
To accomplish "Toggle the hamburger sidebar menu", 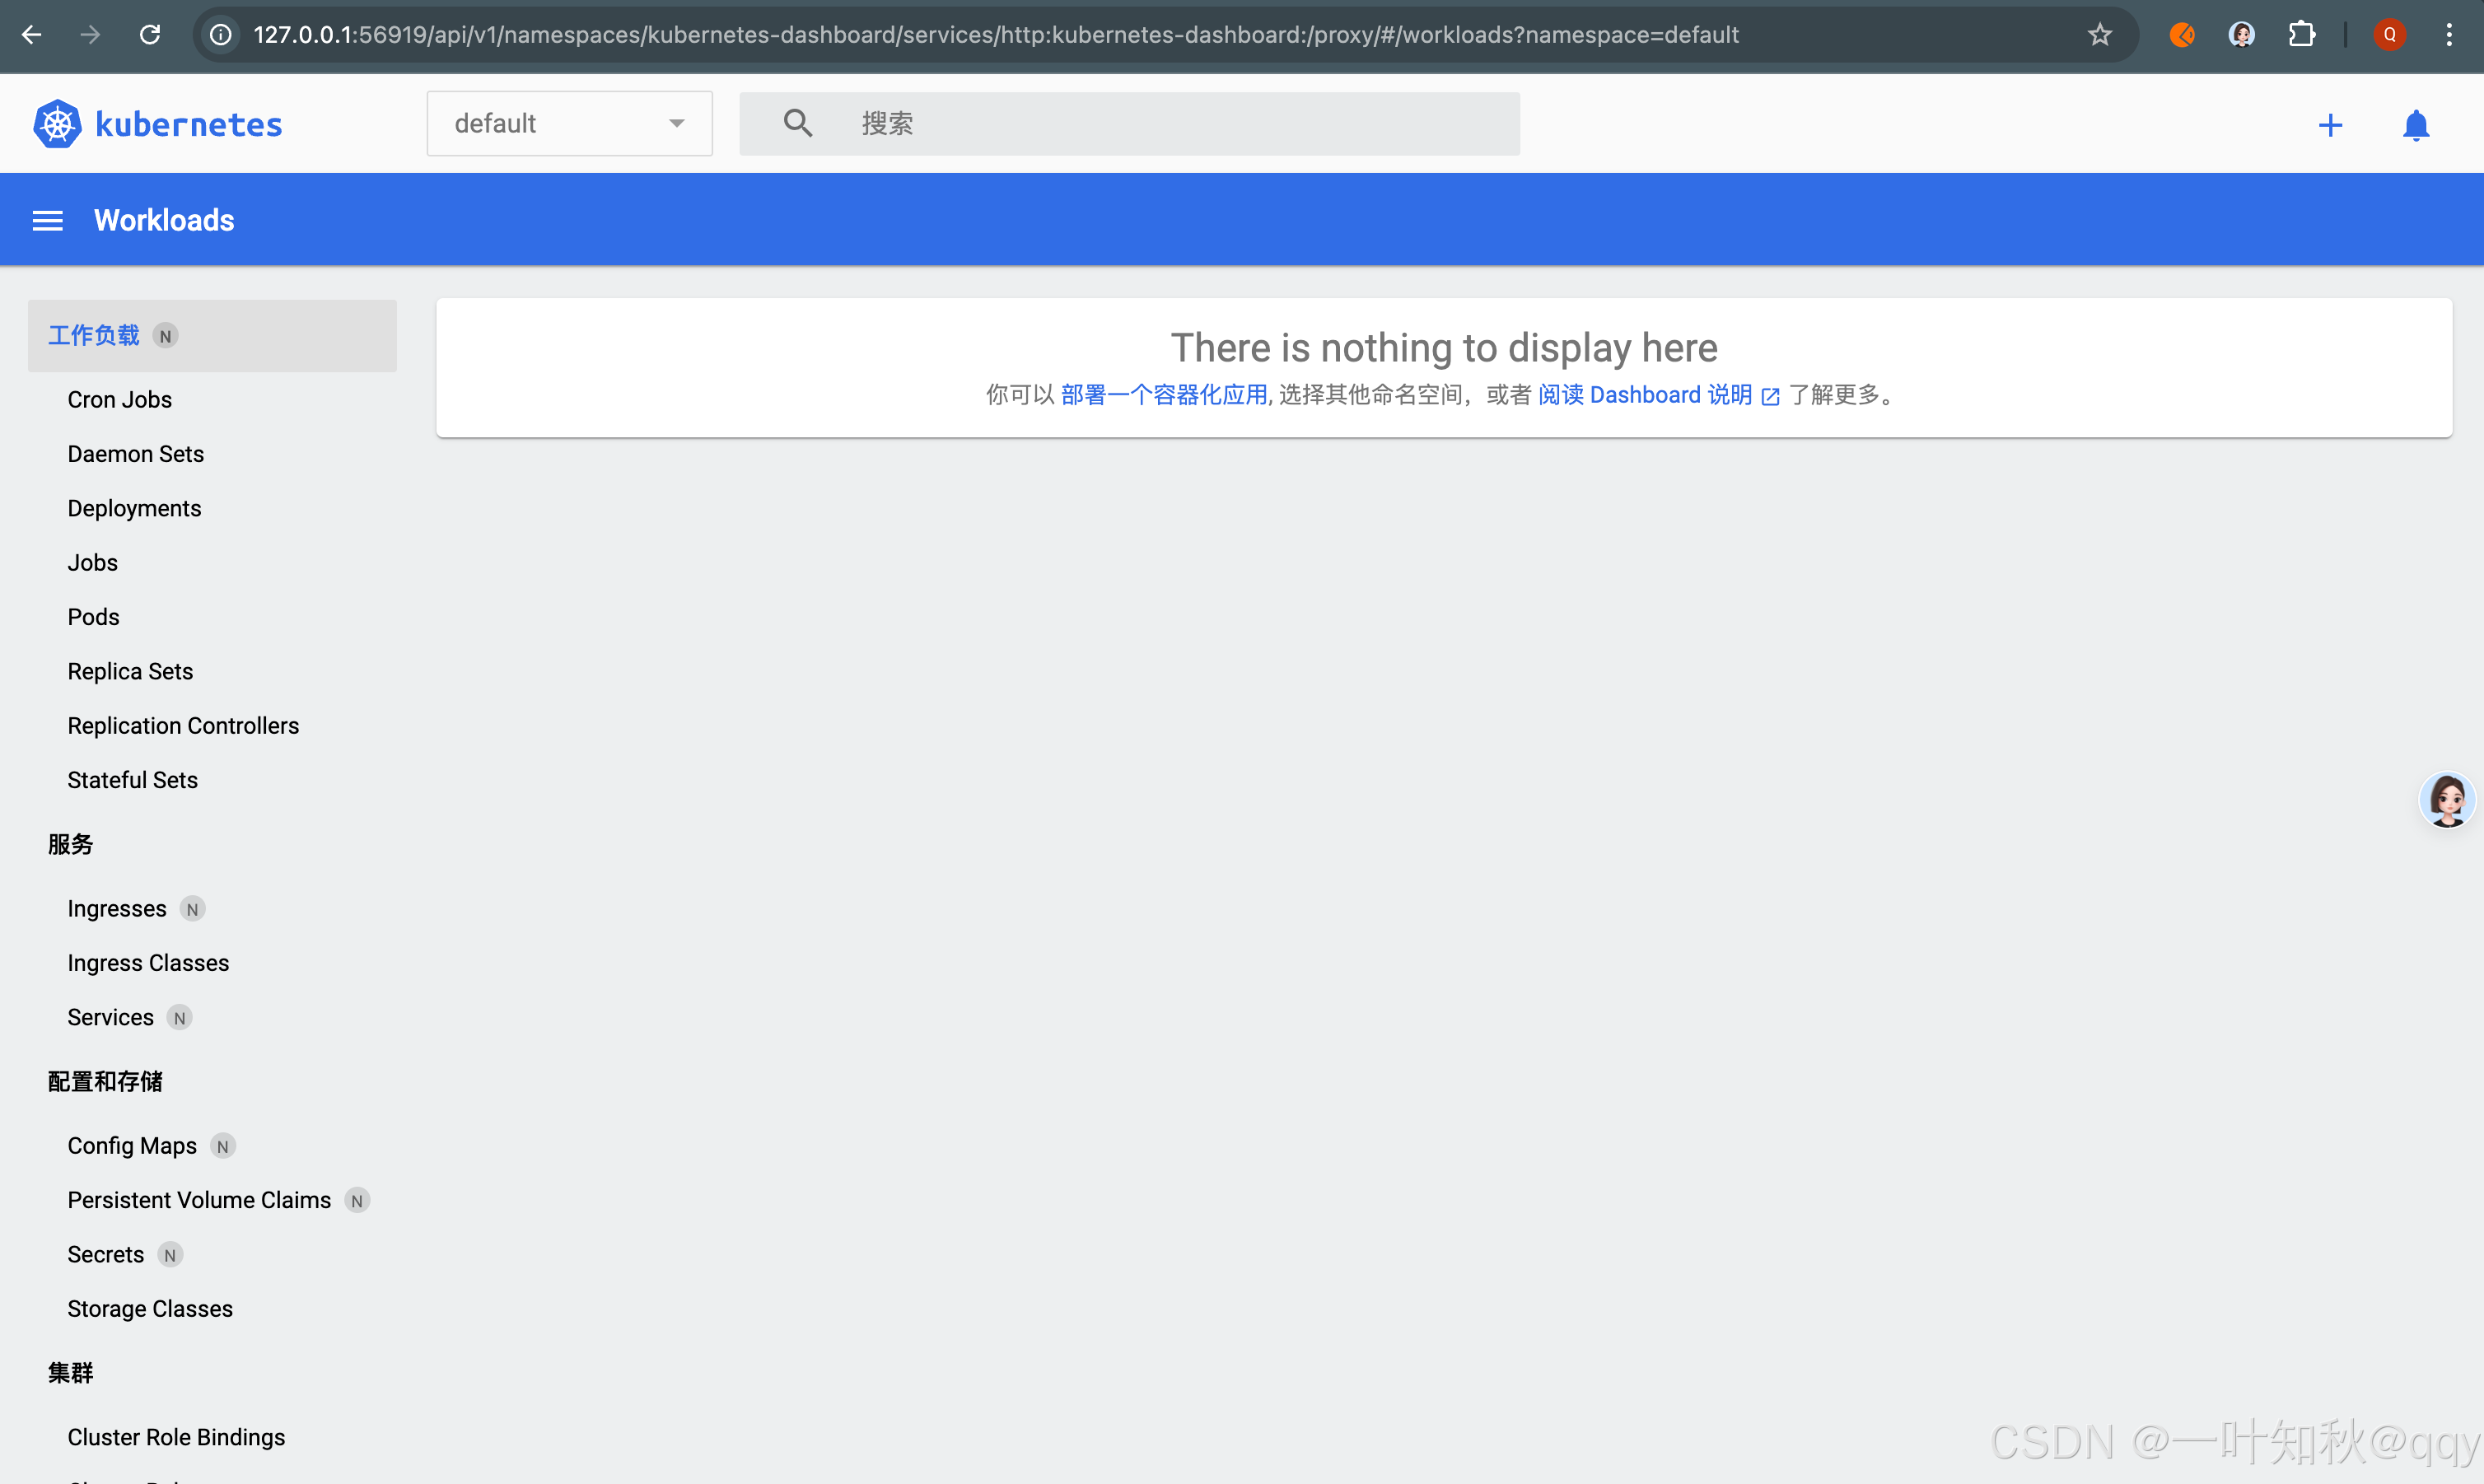I will point(47,220).
